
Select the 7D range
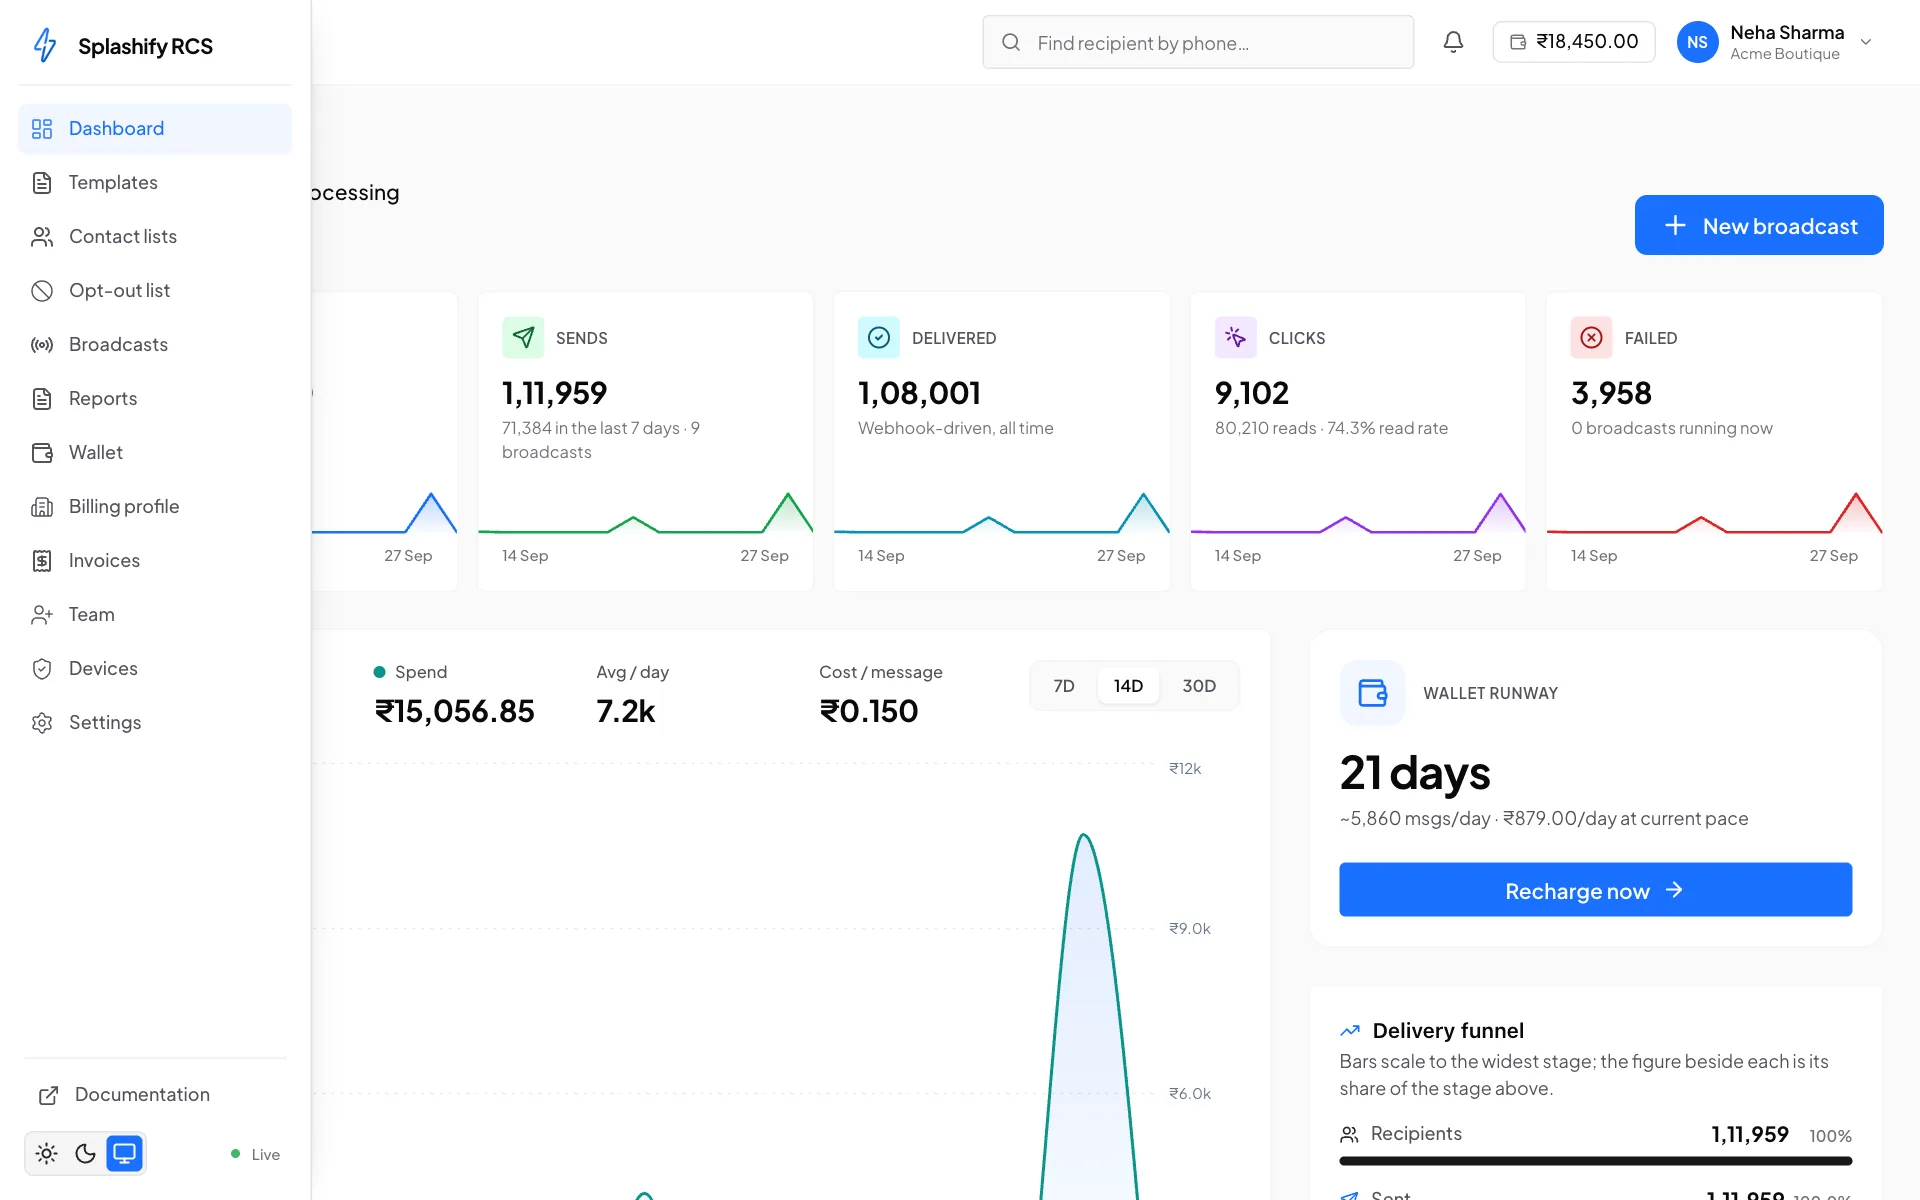pyautogui.click(x=1064, y=686)
